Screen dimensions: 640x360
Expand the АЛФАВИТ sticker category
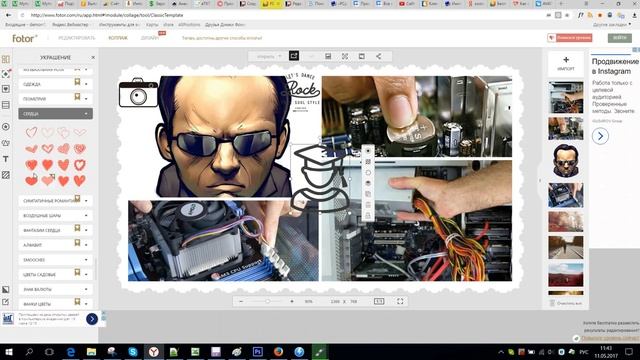[56, 244]
